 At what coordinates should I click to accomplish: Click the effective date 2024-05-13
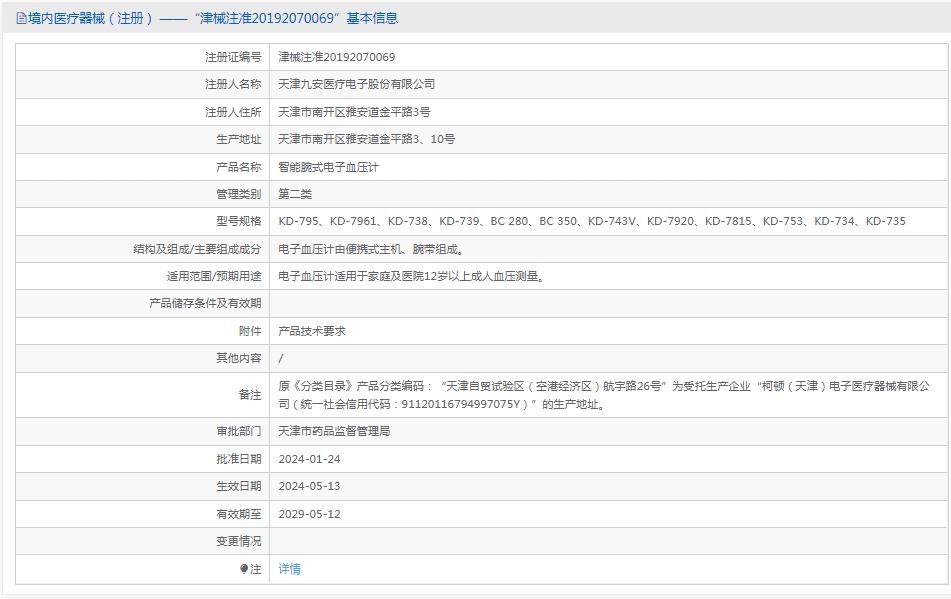pos(309,486)
